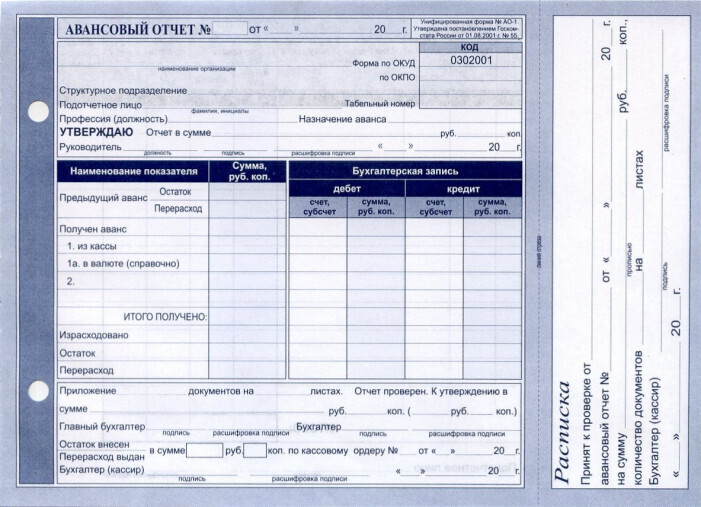This screenshot has width=701, height=507.
Task: Click the "Табельный номер" label
Action: tap(380, 104)
